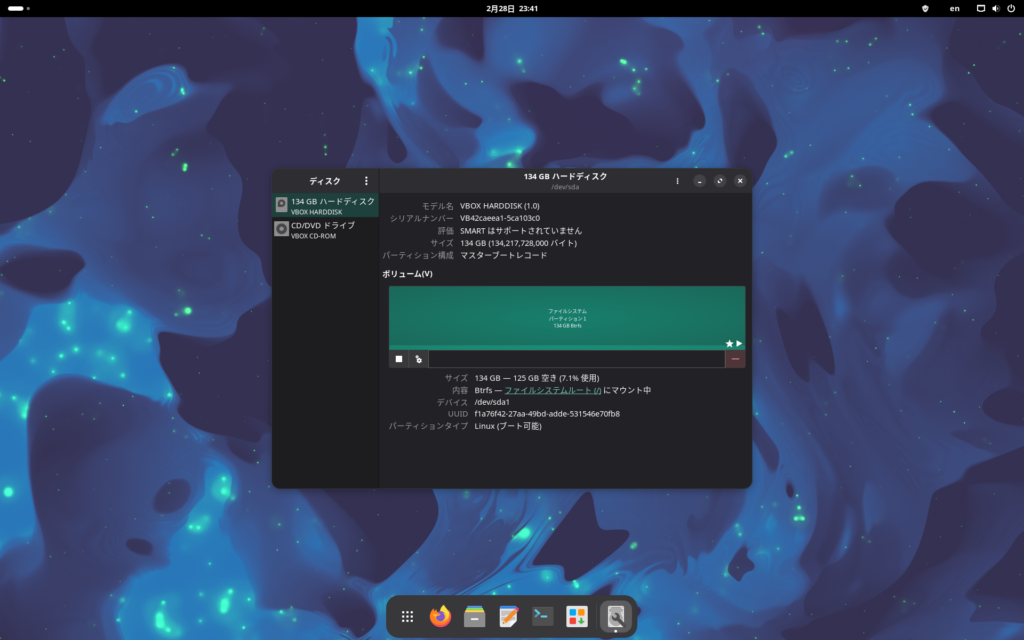The height and width of the screenshot is (640, 1024).
Task: Open the Software store from the dock
Action: click(x=577, y=617)
